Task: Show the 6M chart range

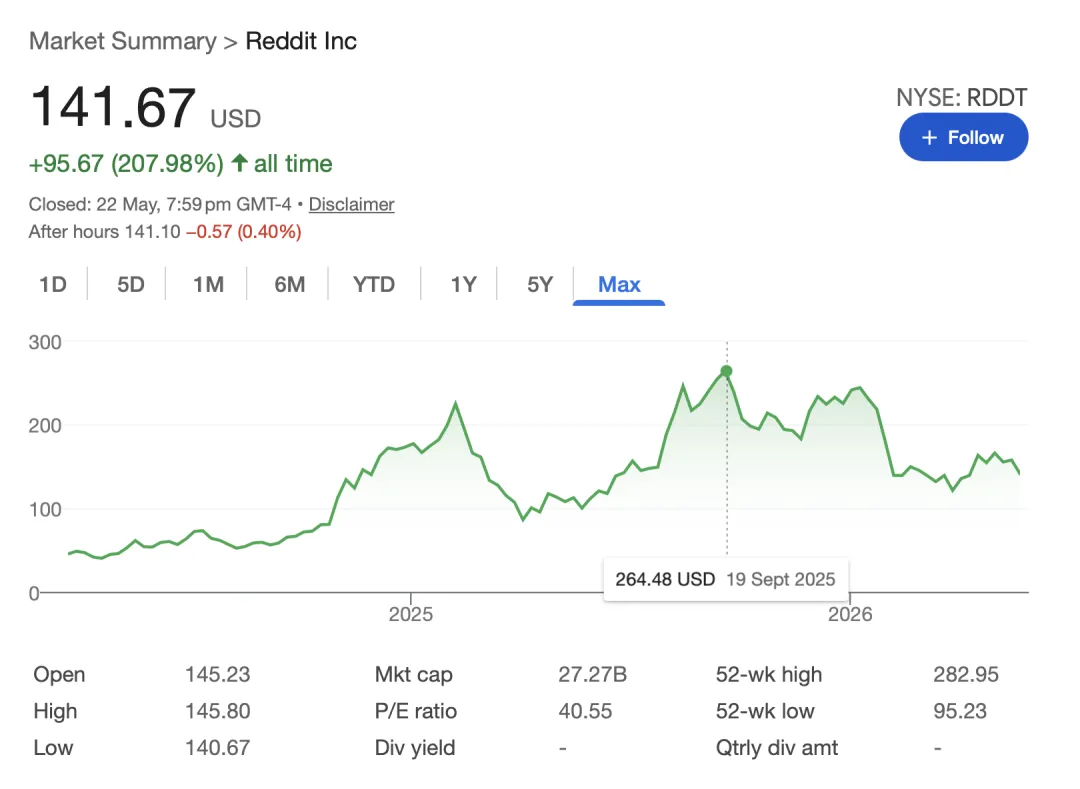Action: (289, 284)
